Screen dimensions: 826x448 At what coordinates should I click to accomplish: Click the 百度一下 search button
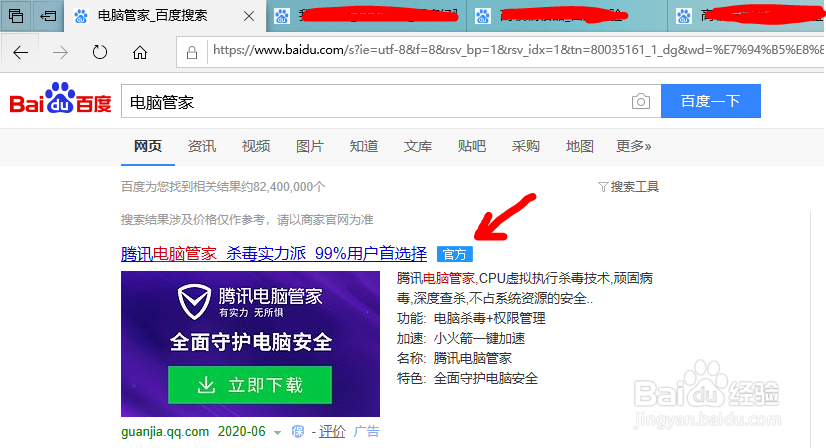711,101
